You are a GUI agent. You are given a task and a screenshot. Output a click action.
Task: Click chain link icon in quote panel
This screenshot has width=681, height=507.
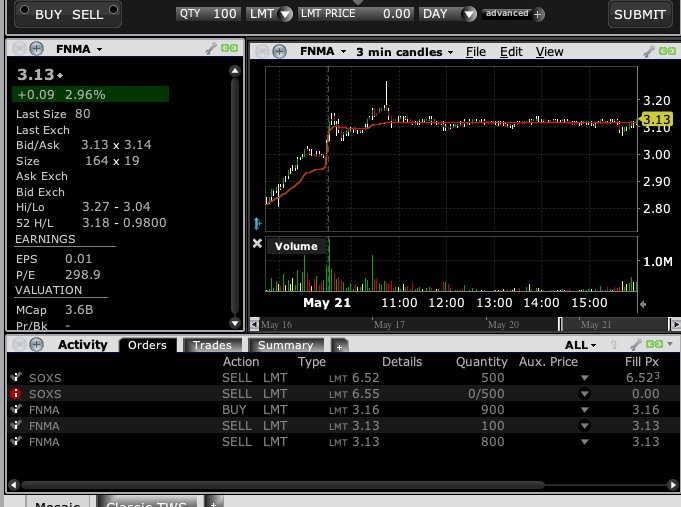(229, 48)
